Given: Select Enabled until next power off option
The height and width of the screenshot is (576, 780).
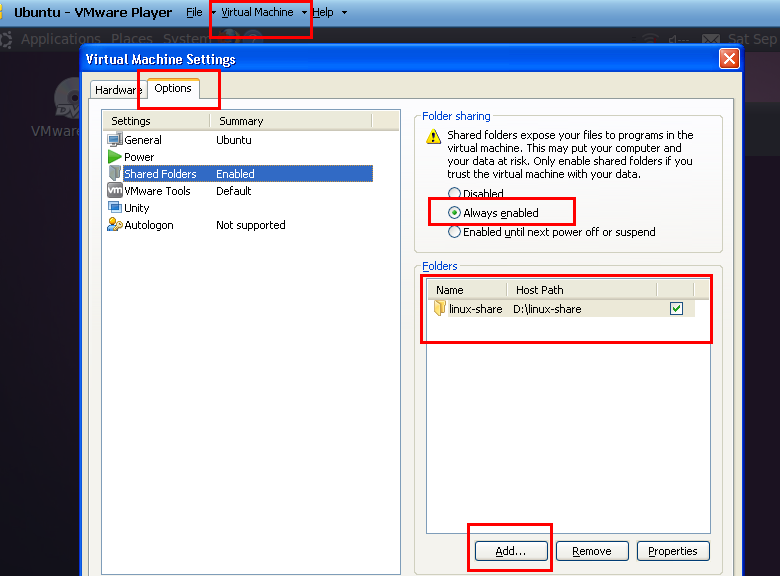Looking at the screenshot, I should pyautogui.click(x=552, y=232).
